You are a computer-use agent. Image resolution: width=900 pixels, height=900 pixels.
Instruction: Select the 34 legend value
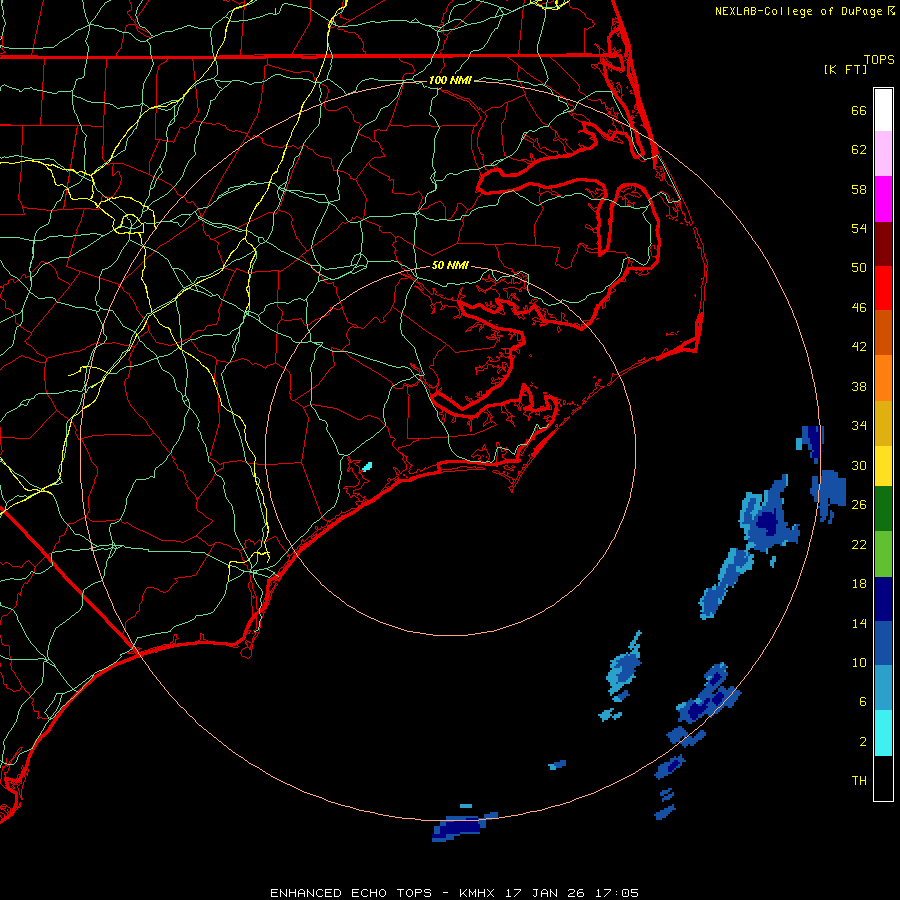[x=859, y=426]
